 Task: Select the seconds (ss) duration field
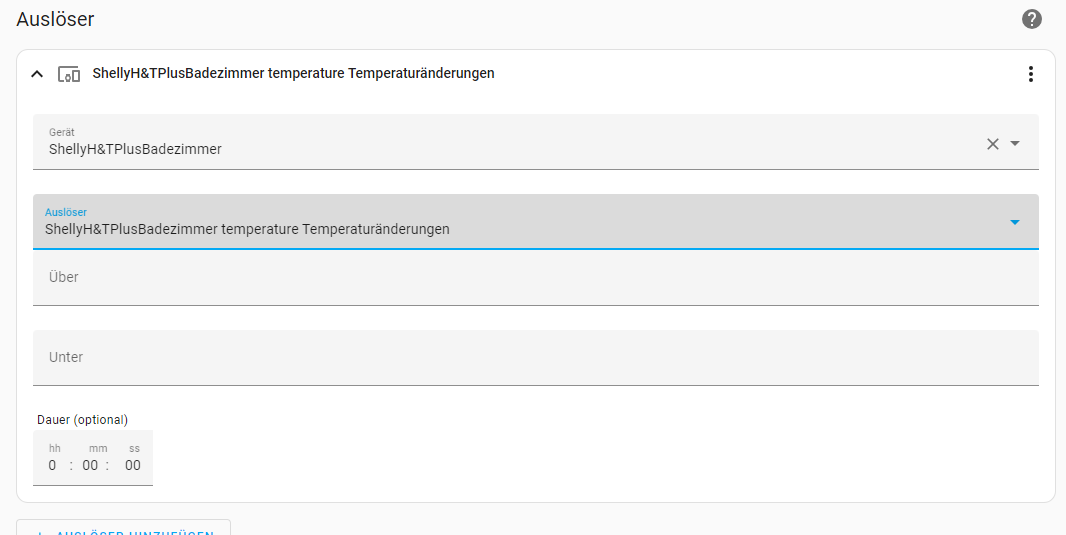133,465
